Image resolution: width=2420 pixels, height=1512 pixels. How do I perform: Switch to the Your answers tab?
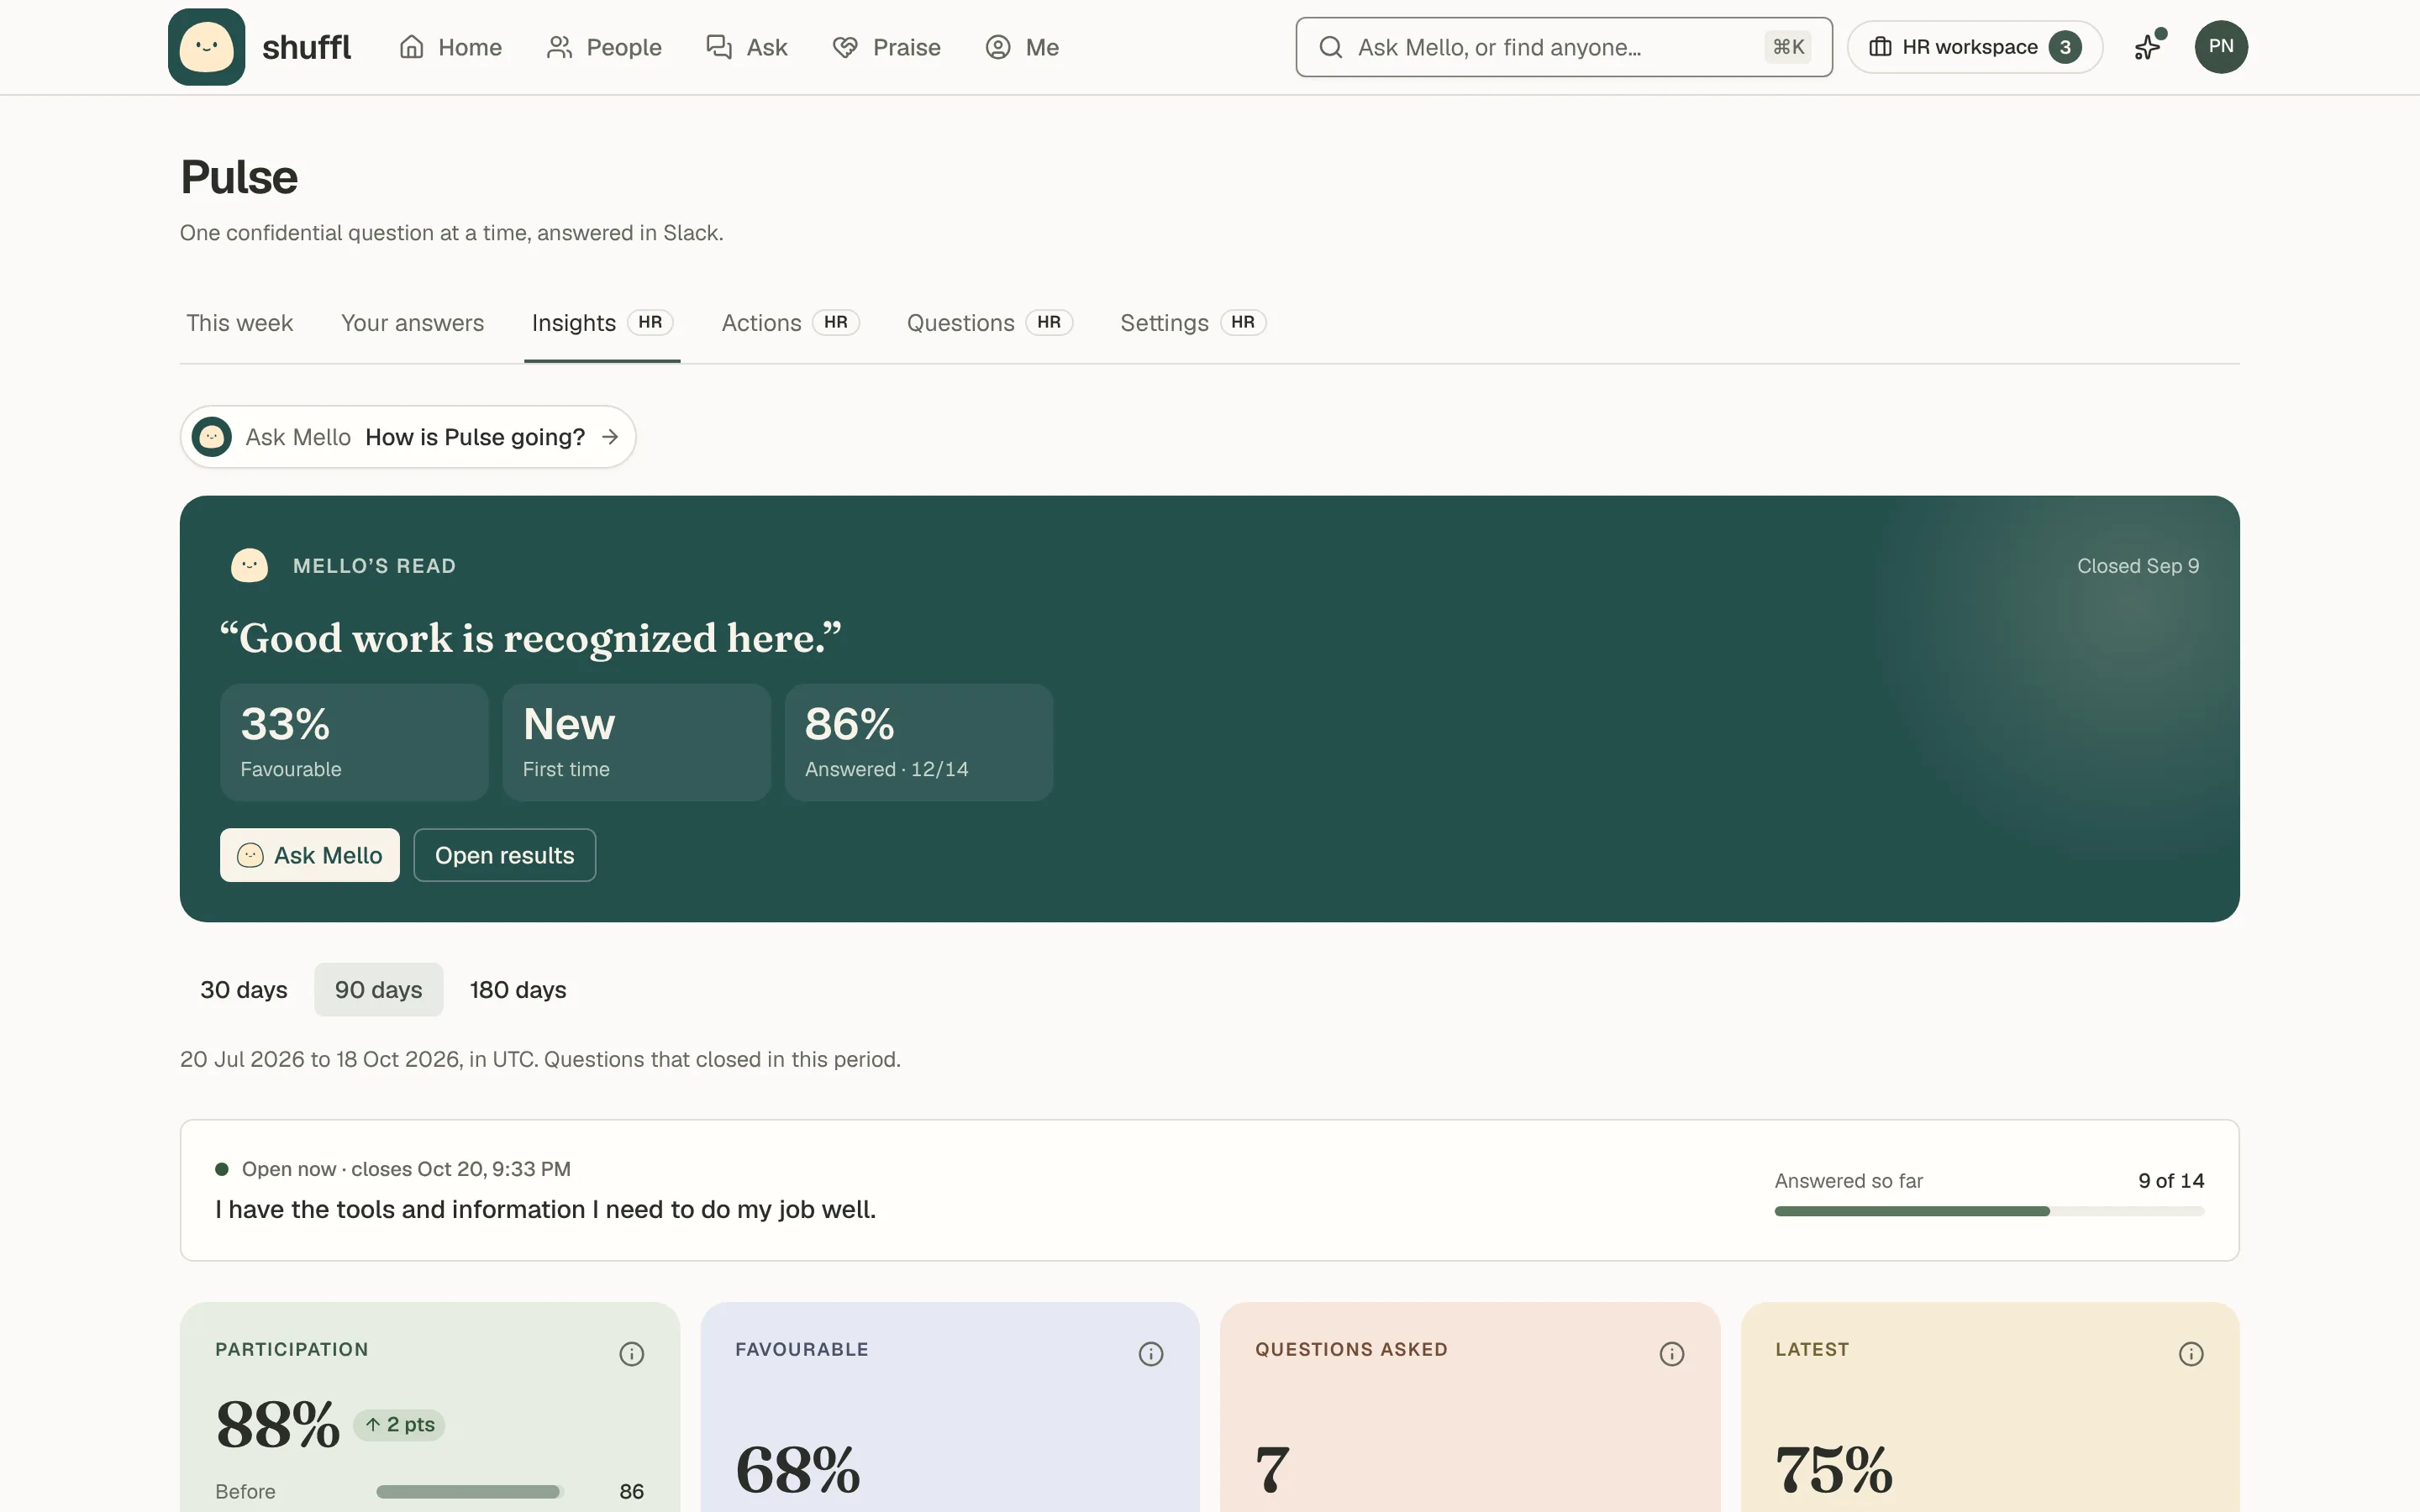pos(412,323)
